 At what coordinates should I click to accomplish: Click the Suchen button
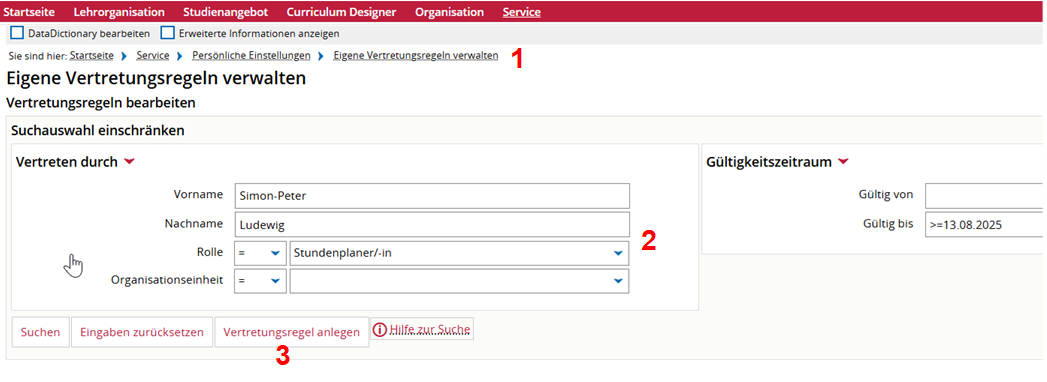41,332
